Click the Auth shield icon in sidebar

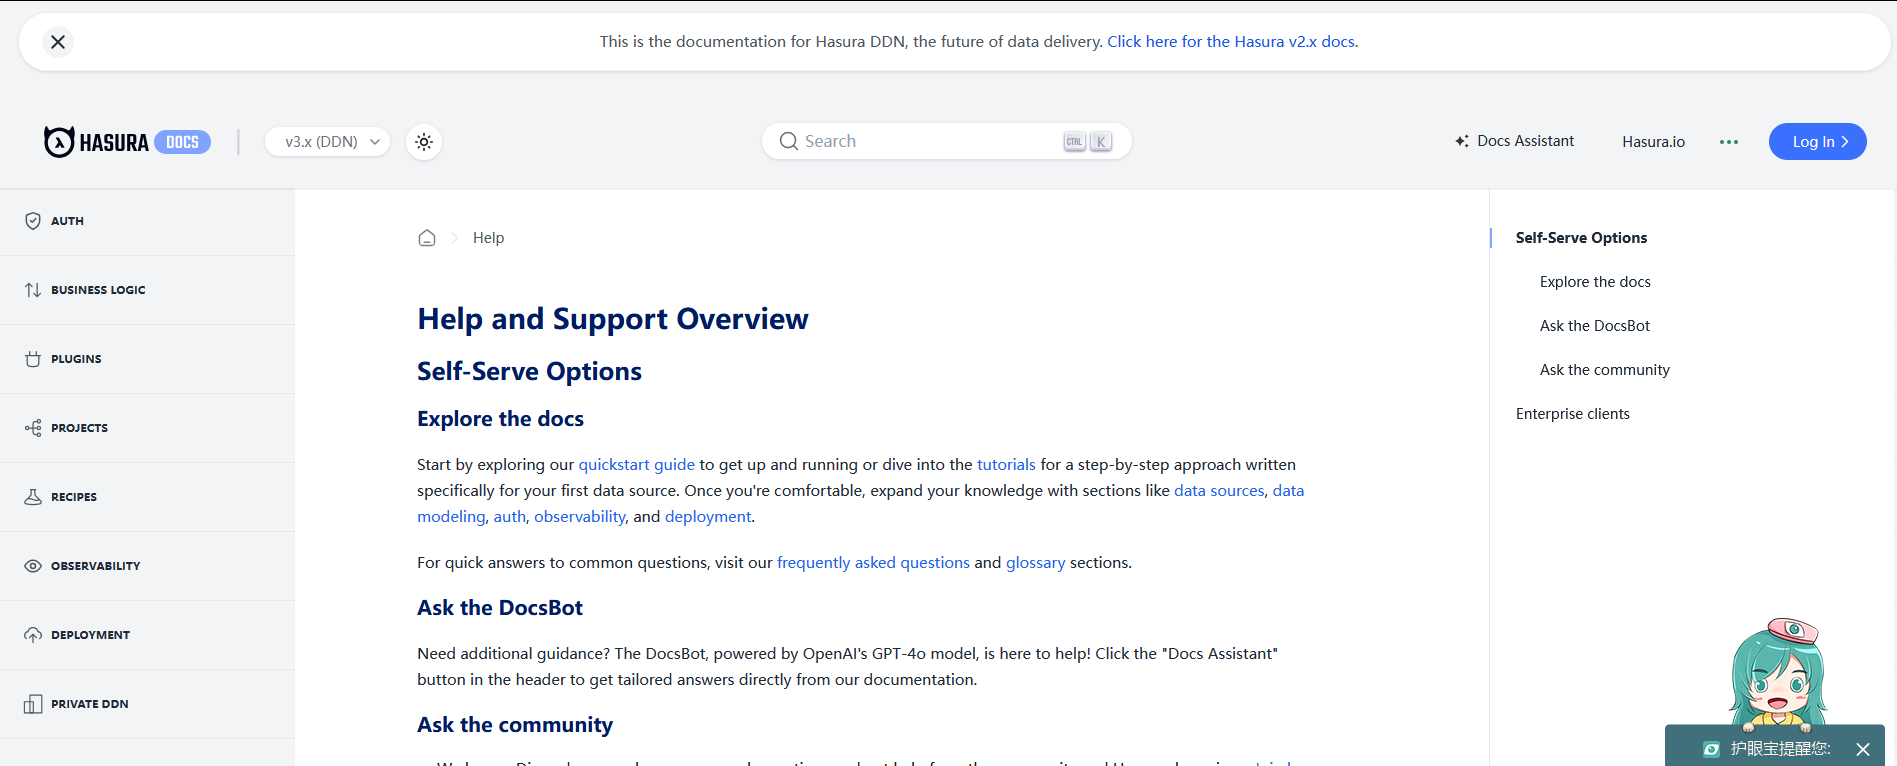coord(33,221)
